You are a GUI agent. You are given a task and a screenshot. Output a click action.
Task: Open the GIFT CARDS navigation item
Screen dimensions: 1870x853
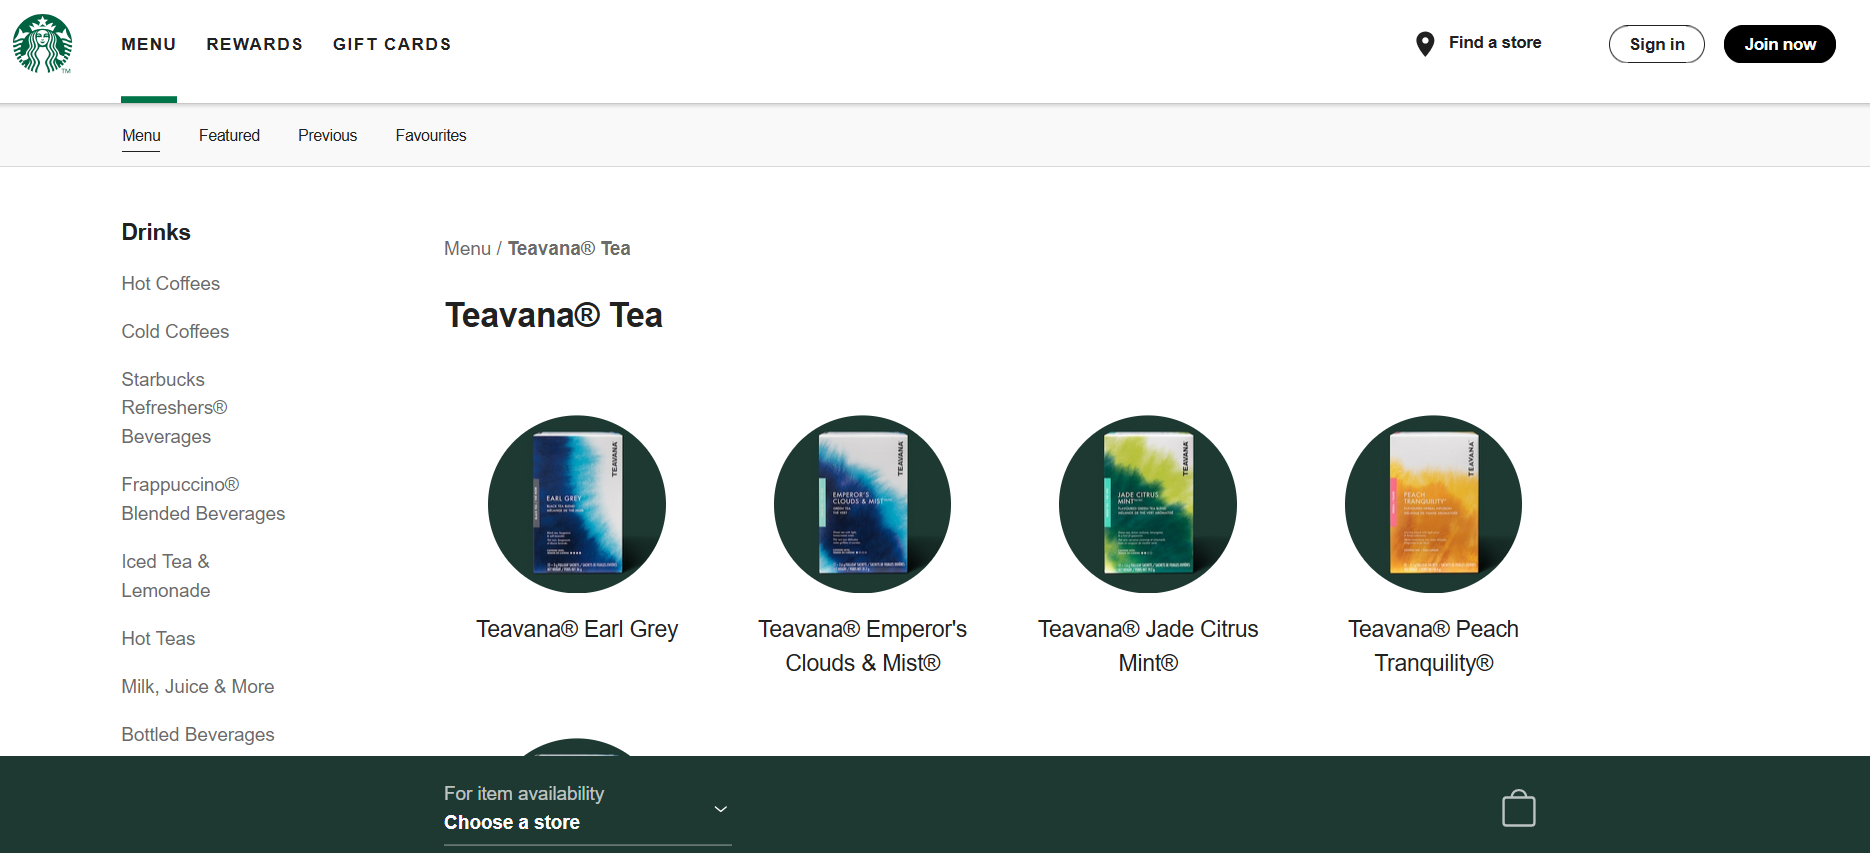(x=392, y=44)
